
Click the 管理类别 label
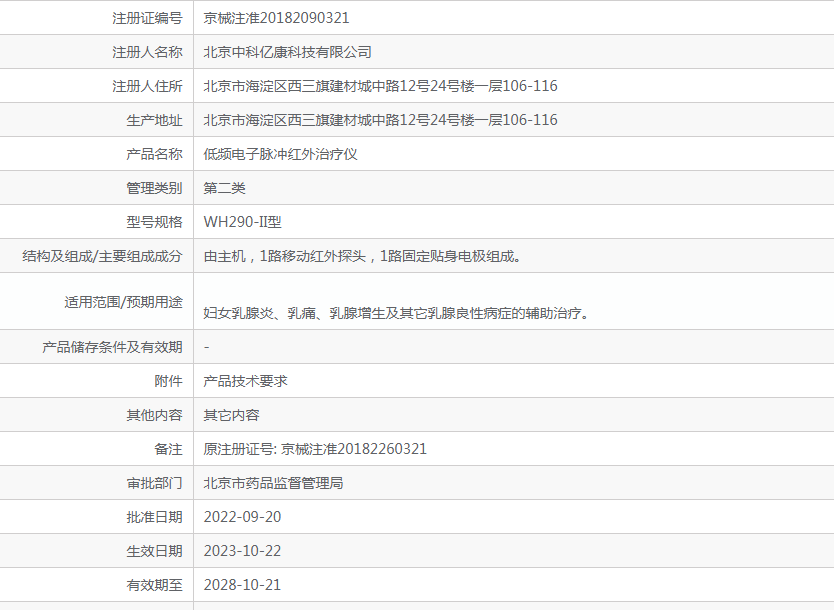154,188
